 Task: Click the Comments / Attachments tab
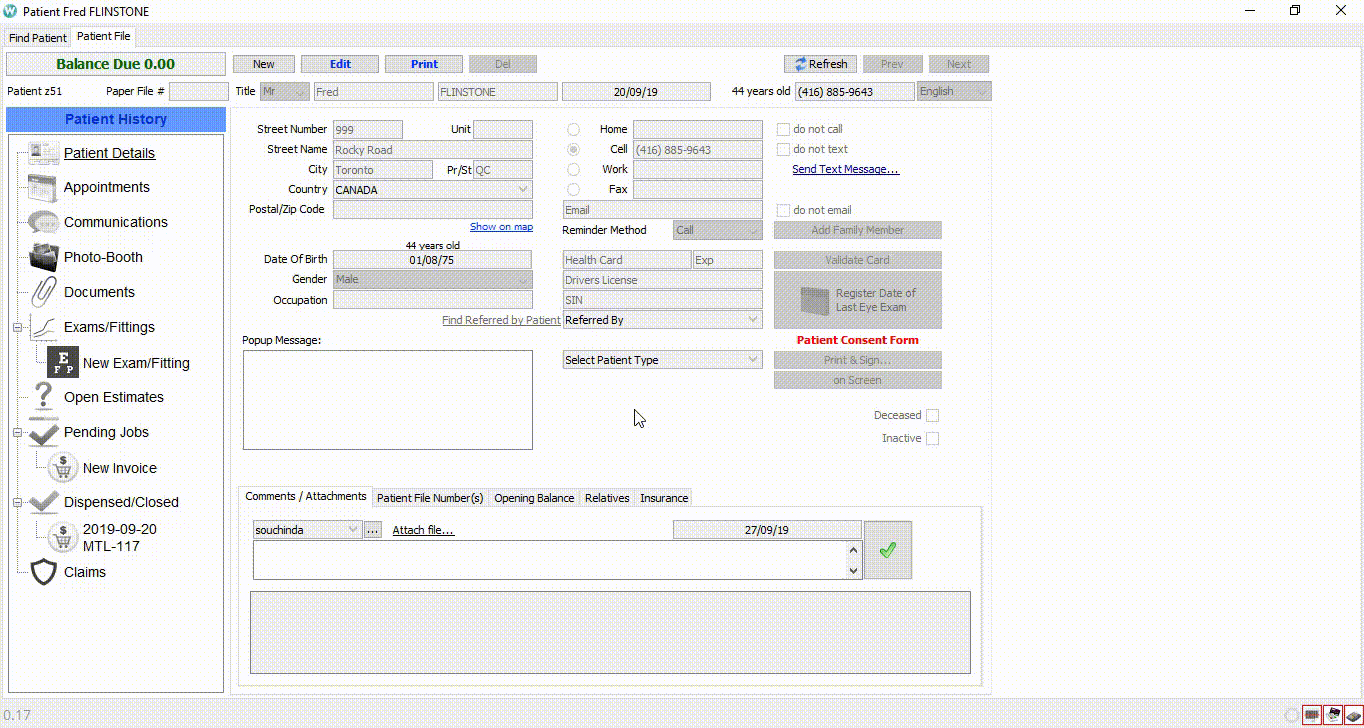point(306,496)
